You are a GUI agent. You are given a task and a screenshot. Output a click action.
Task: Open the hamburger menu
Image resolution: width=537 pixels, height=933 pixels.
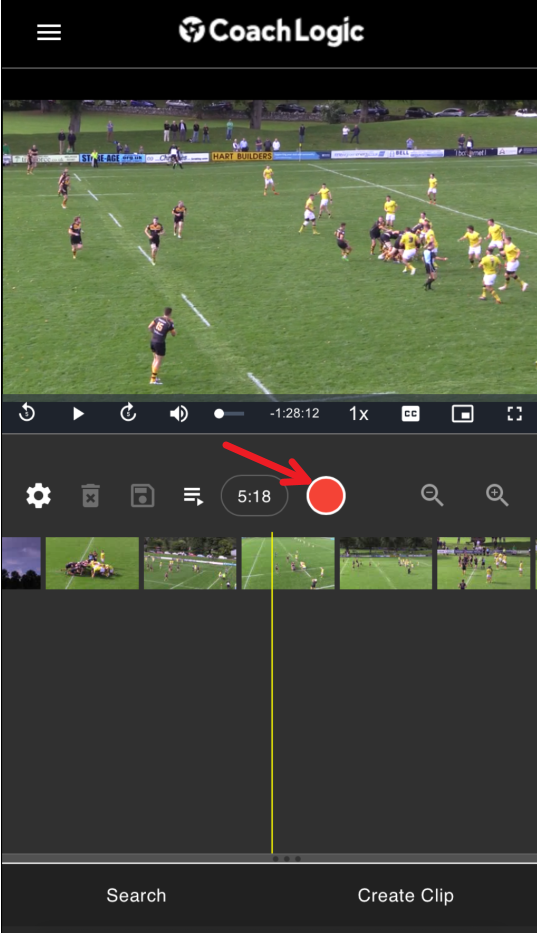49,32
